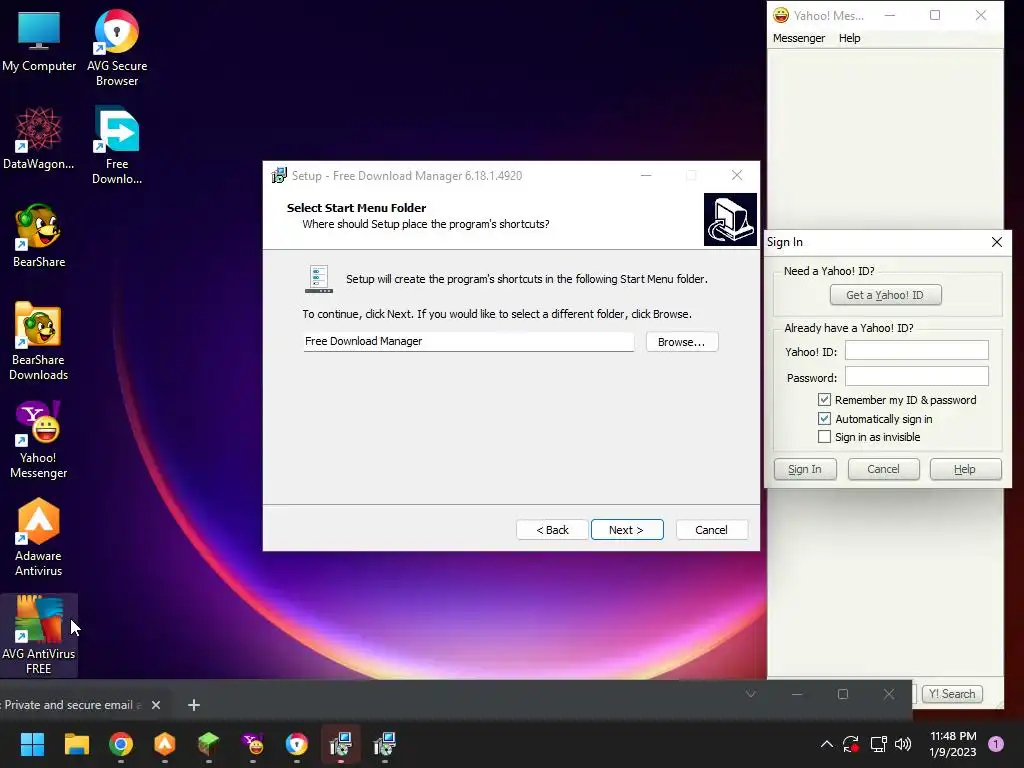Viewport: 1024px width, 768px height.
Task: Click the Sign In button
Action: click(805, 469)
